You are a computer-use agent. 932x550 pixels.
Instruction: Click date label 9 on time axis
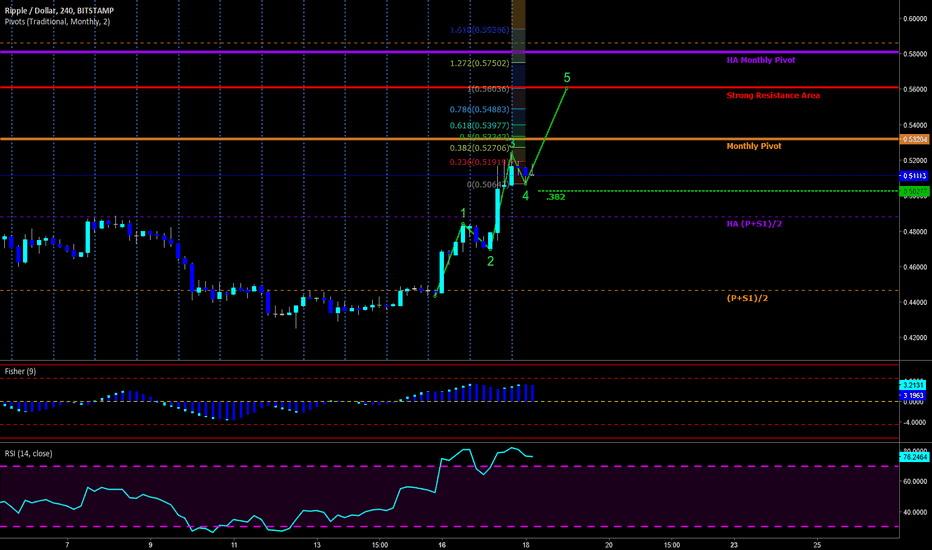[x=150, y=544]
